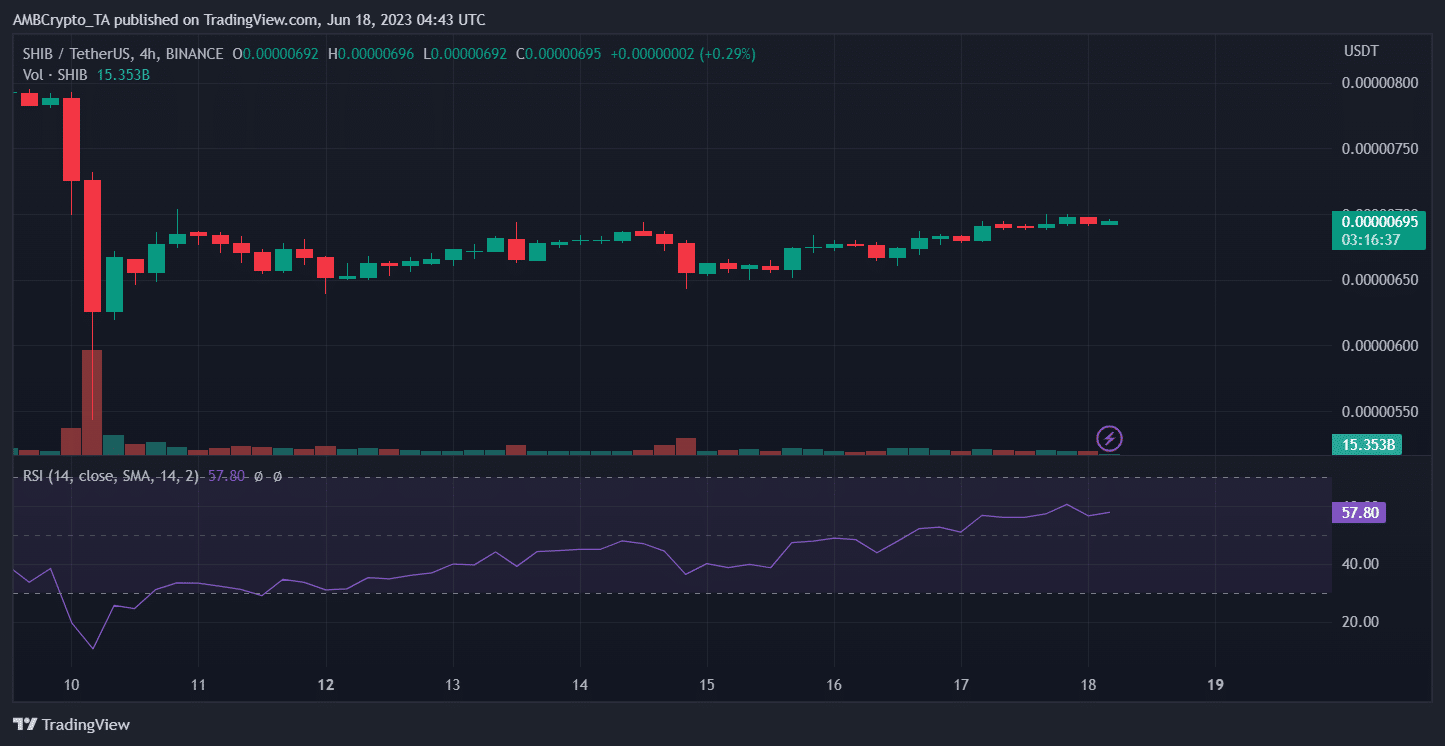The width and height of the screenshot is (1445, 746).
Task: Select the RSI (14, close, SMA, 14, 2) legend
Action: 111,477
